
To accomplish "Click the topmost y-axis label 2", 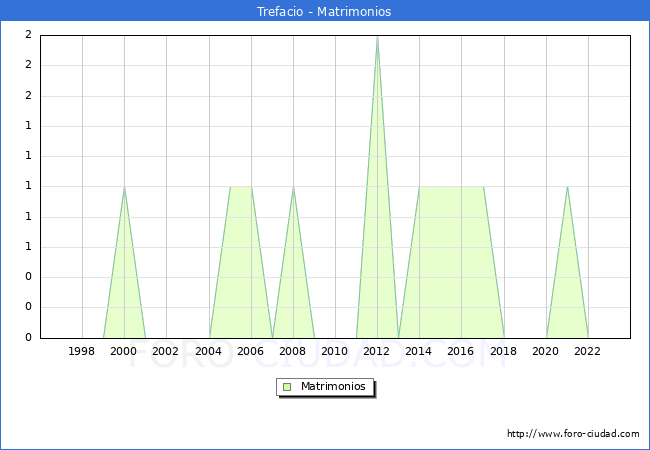I will pyautogui.click(x=28, y=35).
